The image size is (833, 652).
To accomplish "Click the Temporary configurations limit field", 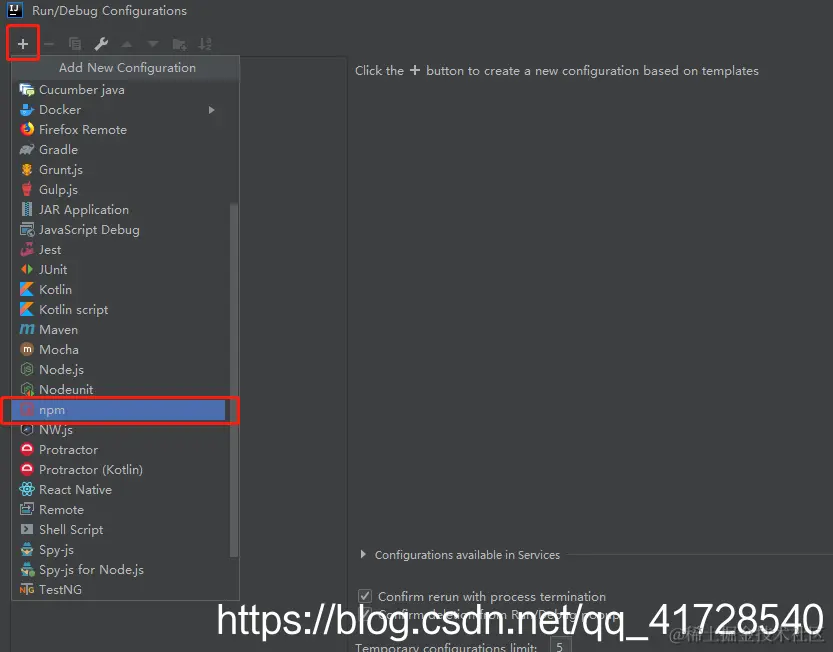I will pyautogui.click(x=560, y=645).
